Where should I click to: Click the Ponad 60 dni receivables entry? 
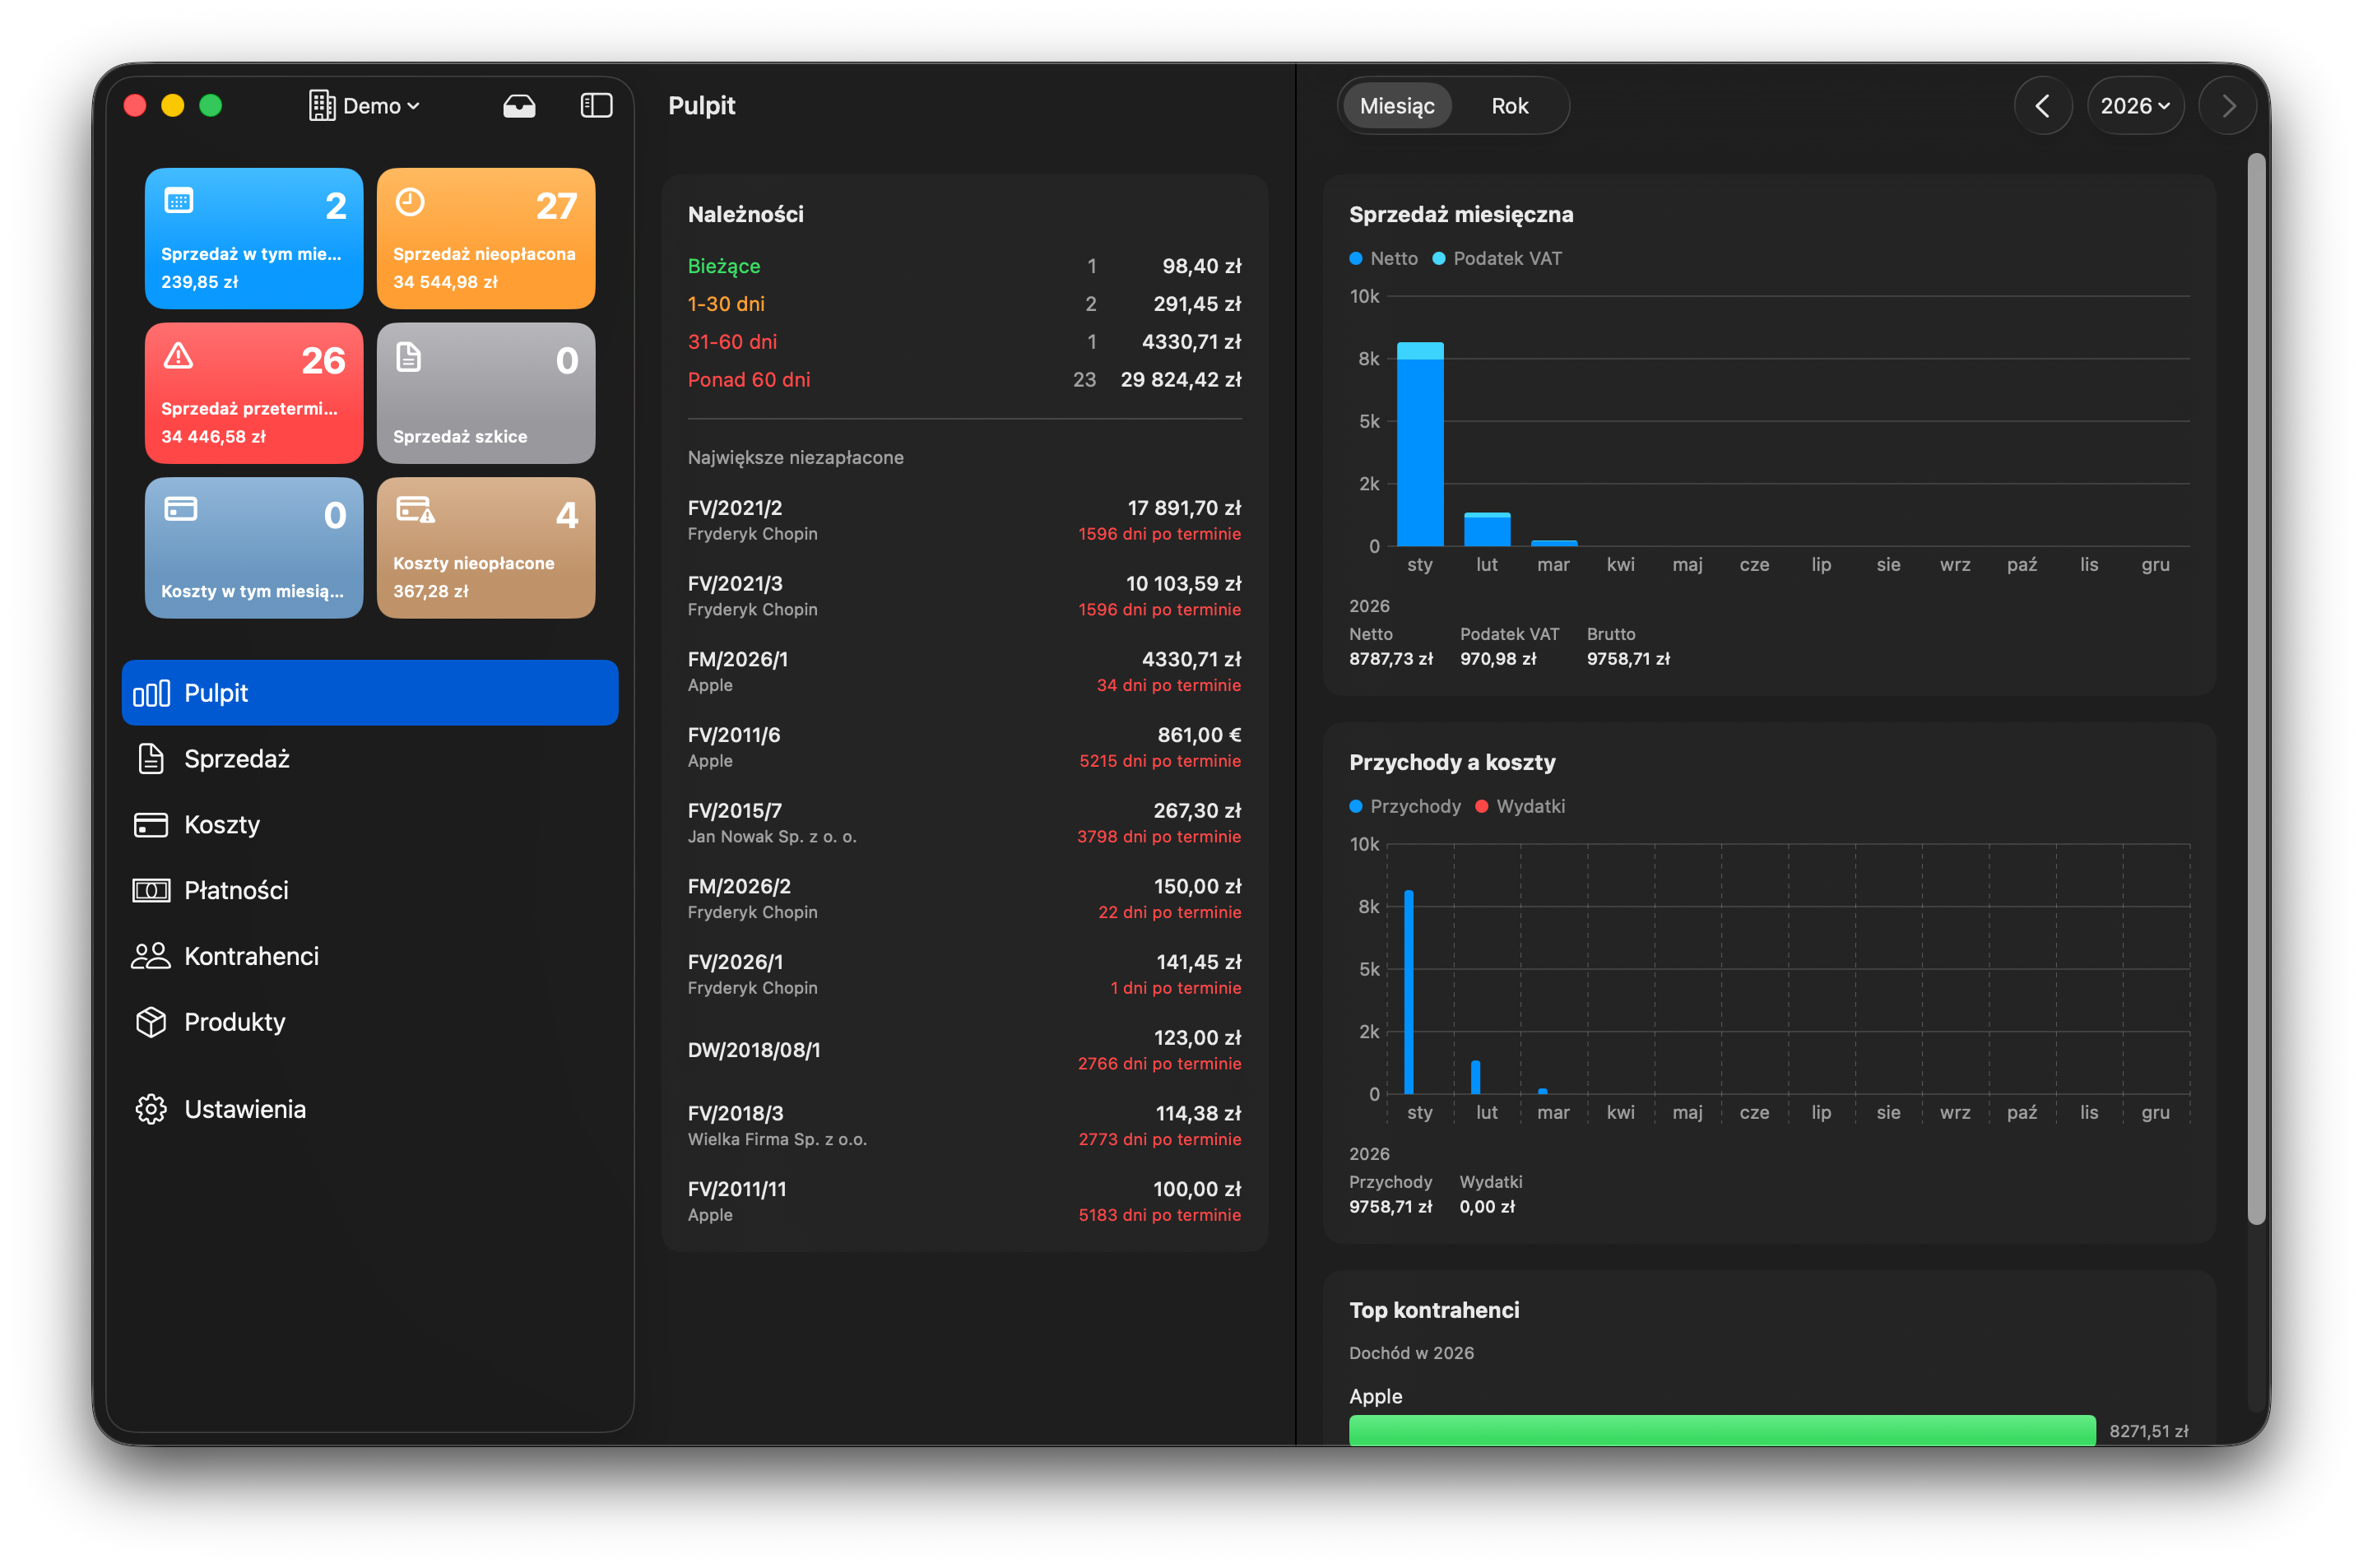[x=748, y=379]
